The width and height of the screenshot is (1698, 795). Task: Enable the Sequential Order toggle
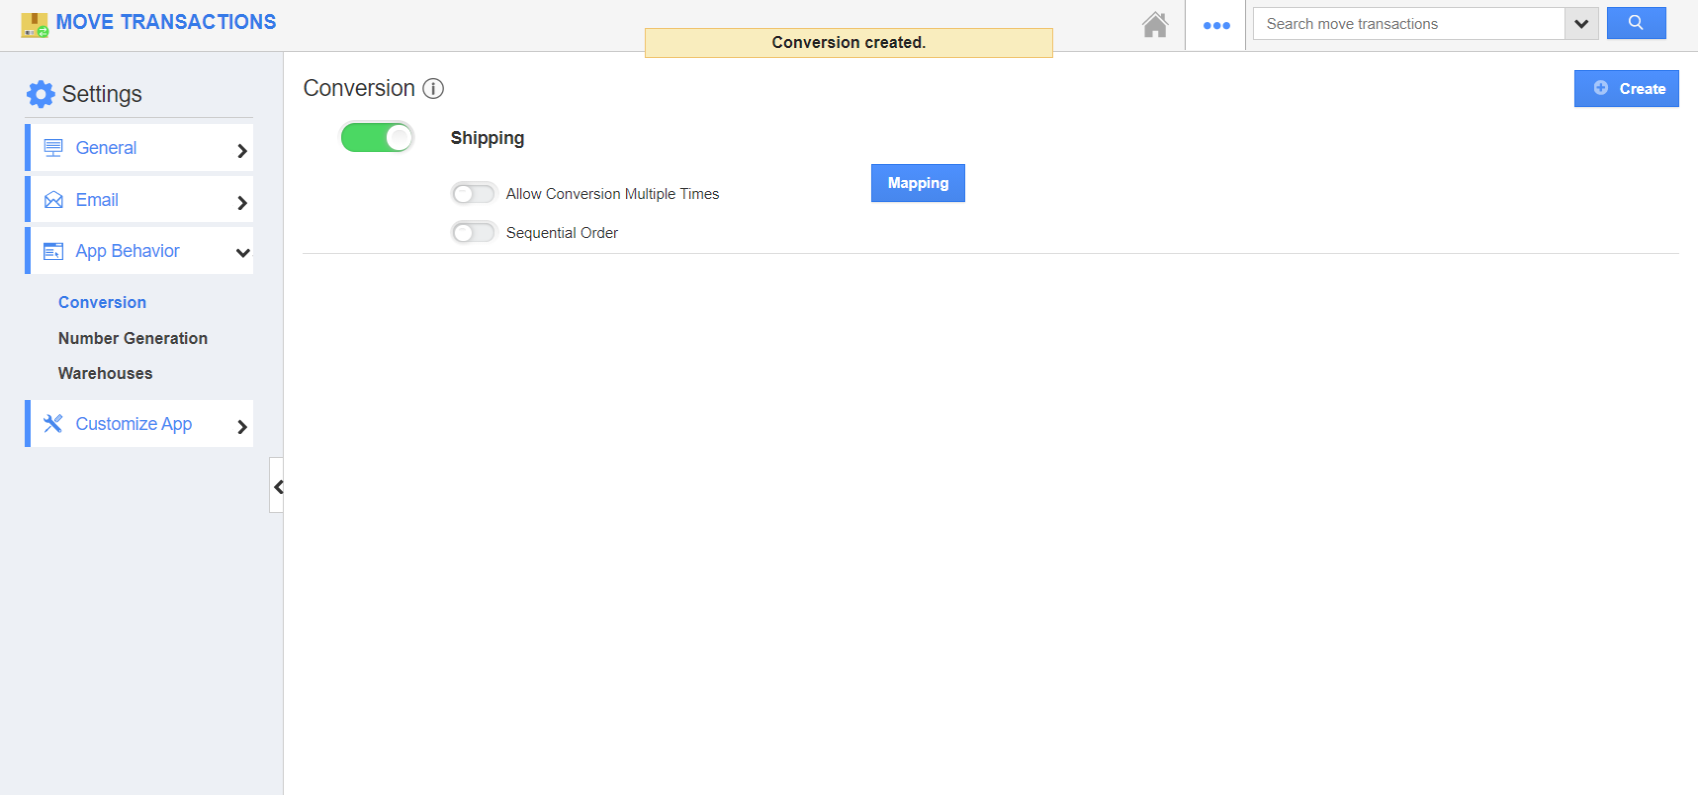pos(473,232)
